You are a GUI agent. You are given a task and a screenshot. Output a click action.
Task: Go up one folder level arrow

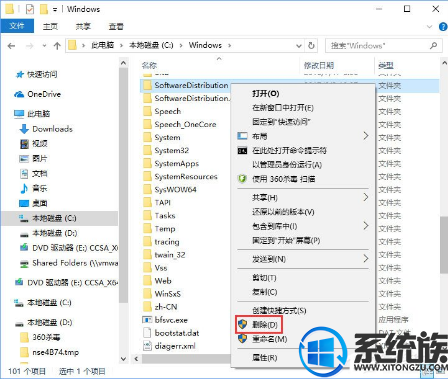[57, 46]
